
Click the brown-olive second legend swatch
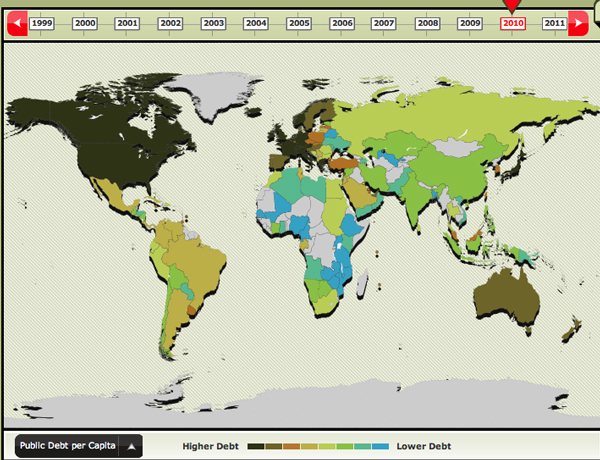274,446
